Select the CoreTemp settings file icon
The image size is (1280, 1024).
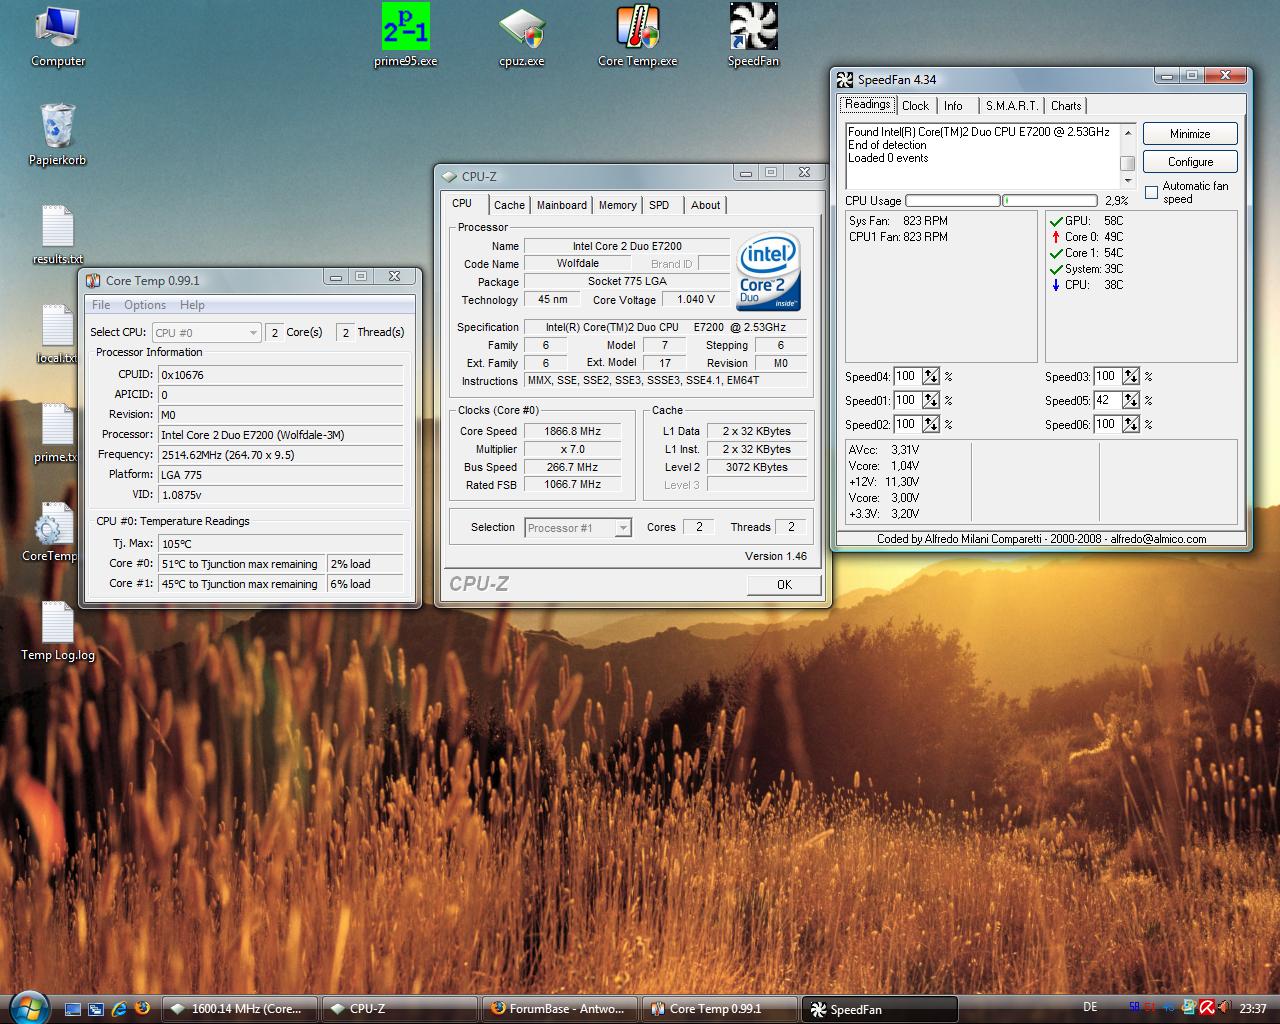[50, 532]
